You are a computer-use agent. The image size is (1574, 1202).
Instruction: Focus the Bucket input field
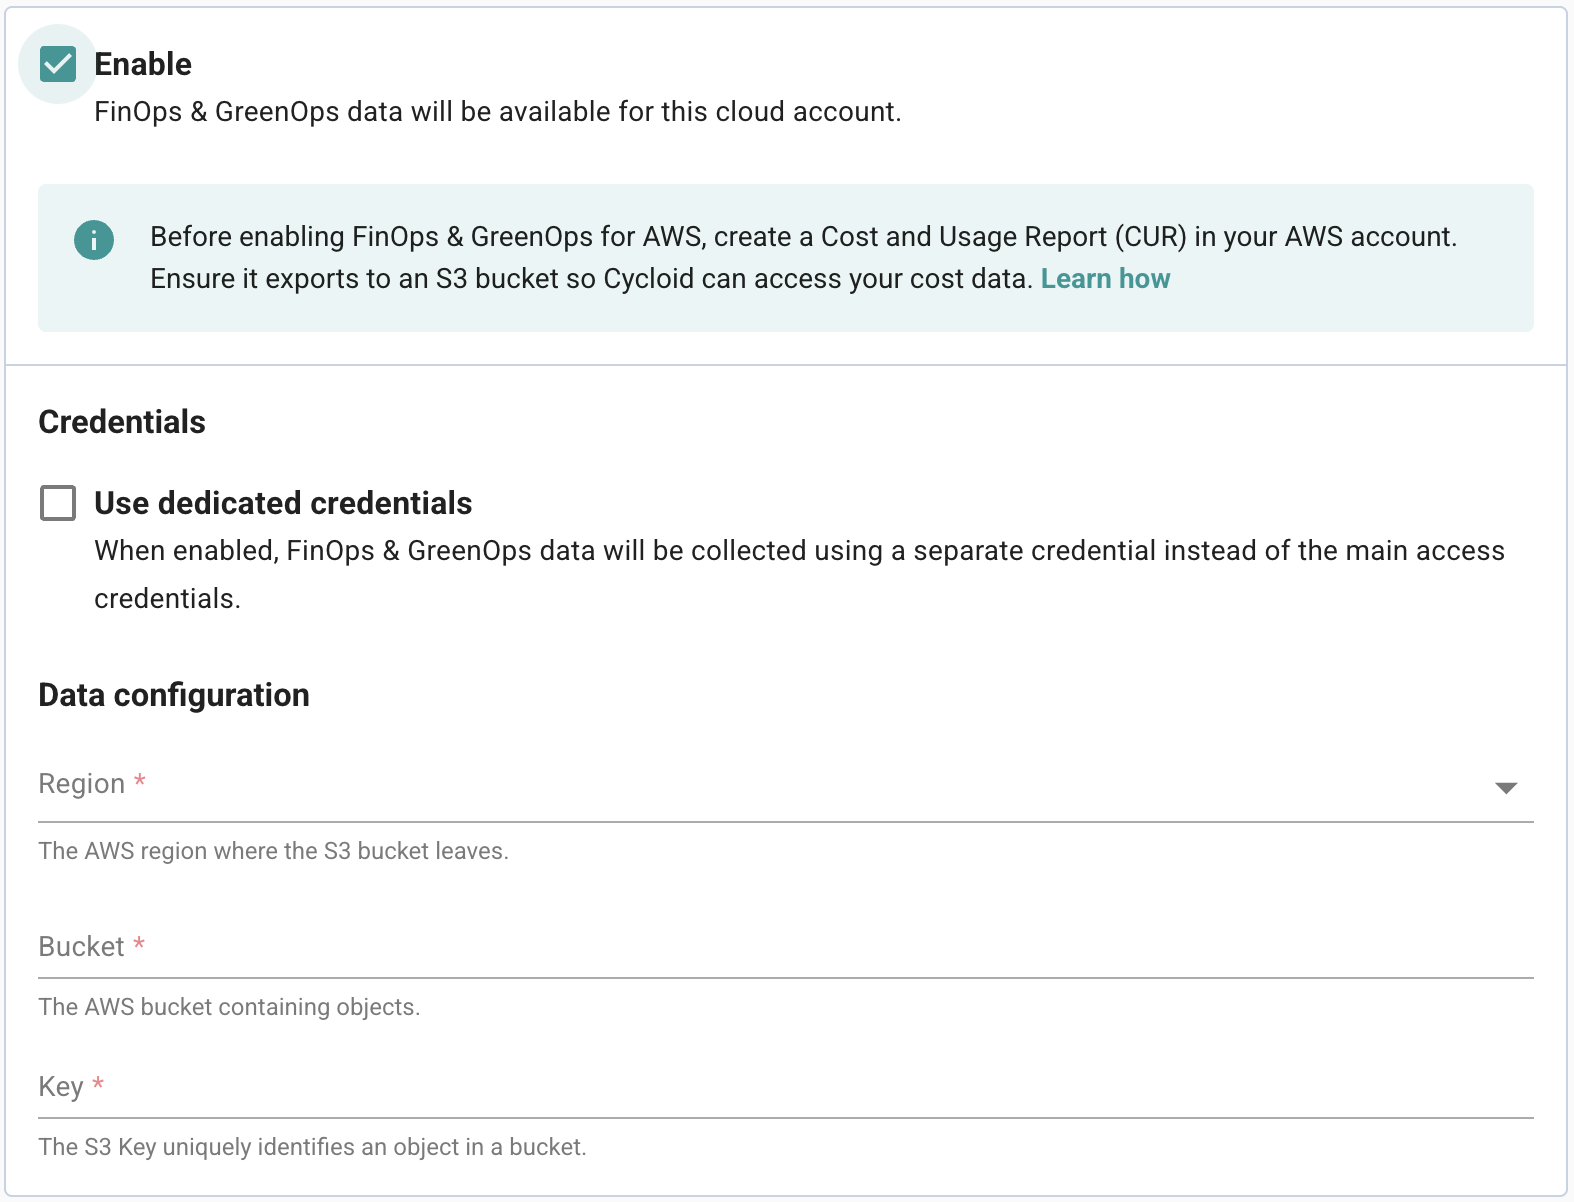tap(786, 947)
